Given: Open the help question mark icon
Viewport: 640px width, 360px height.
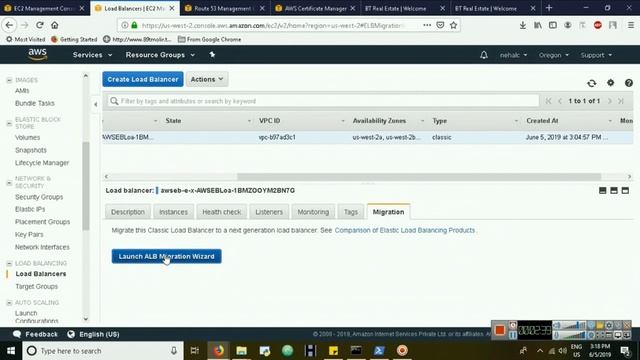Looking at the screenshot, I should [629, 83].
